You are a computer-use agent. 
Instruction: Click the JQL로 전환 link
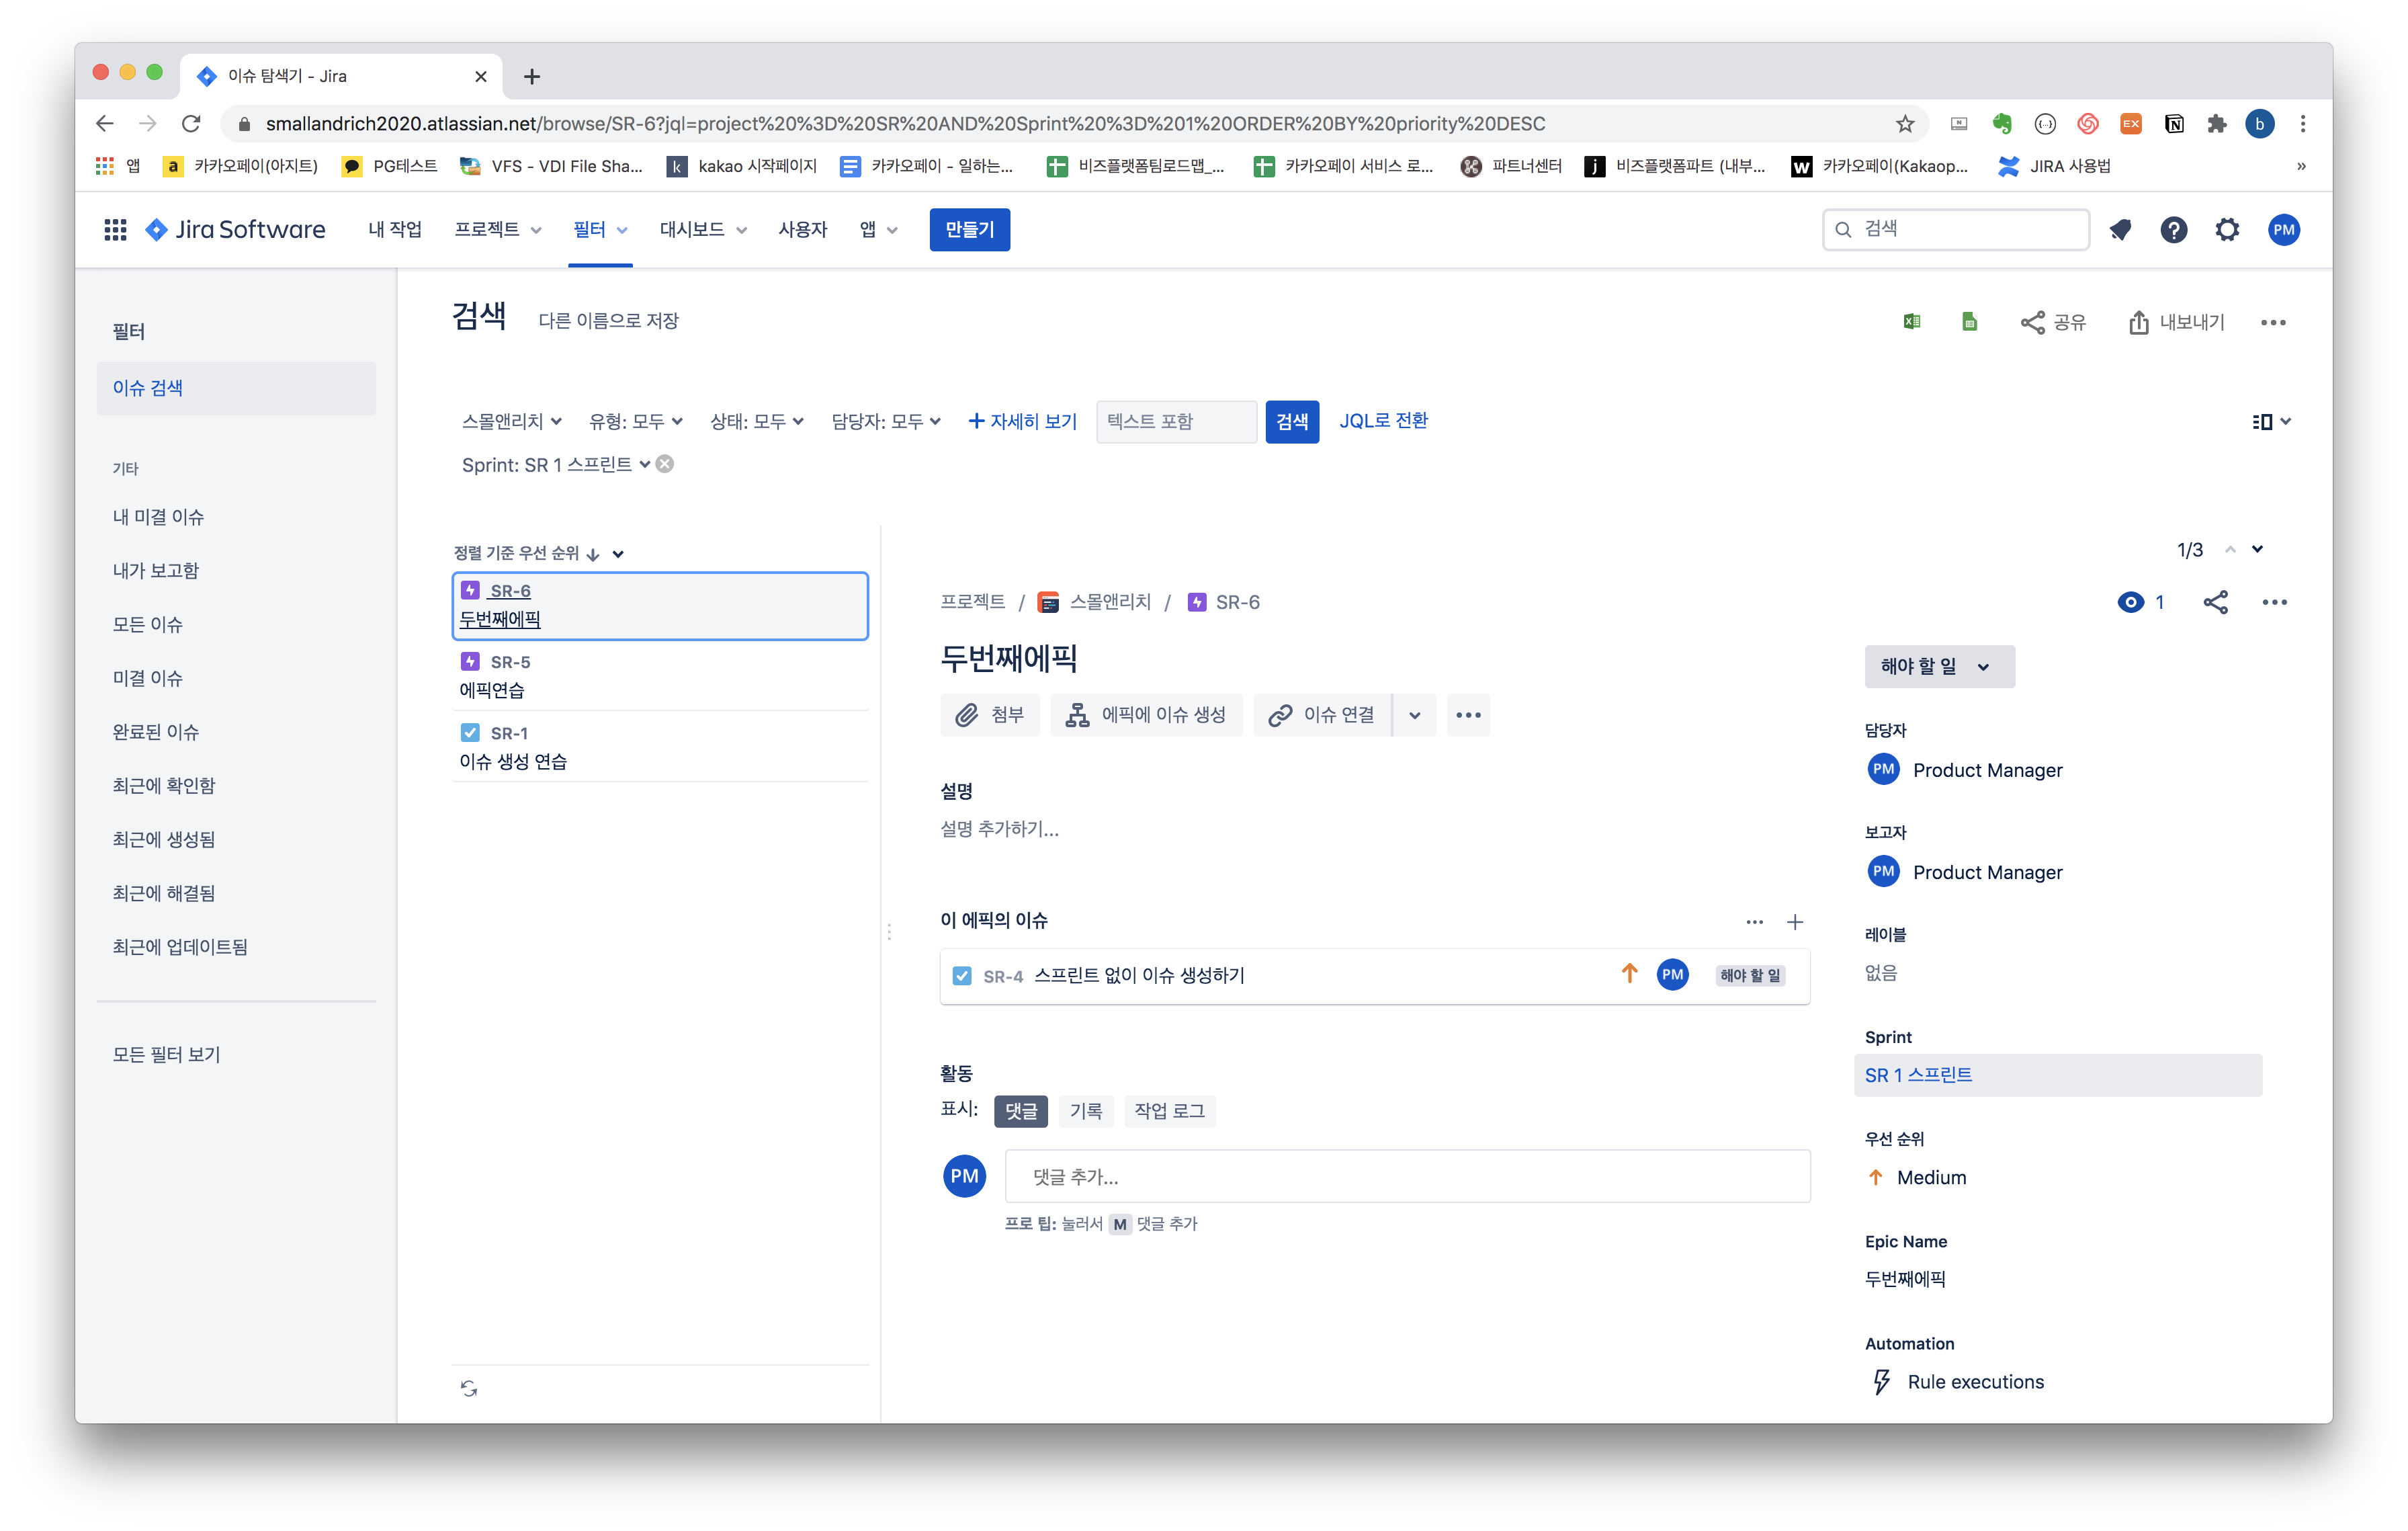(1383, 421)
